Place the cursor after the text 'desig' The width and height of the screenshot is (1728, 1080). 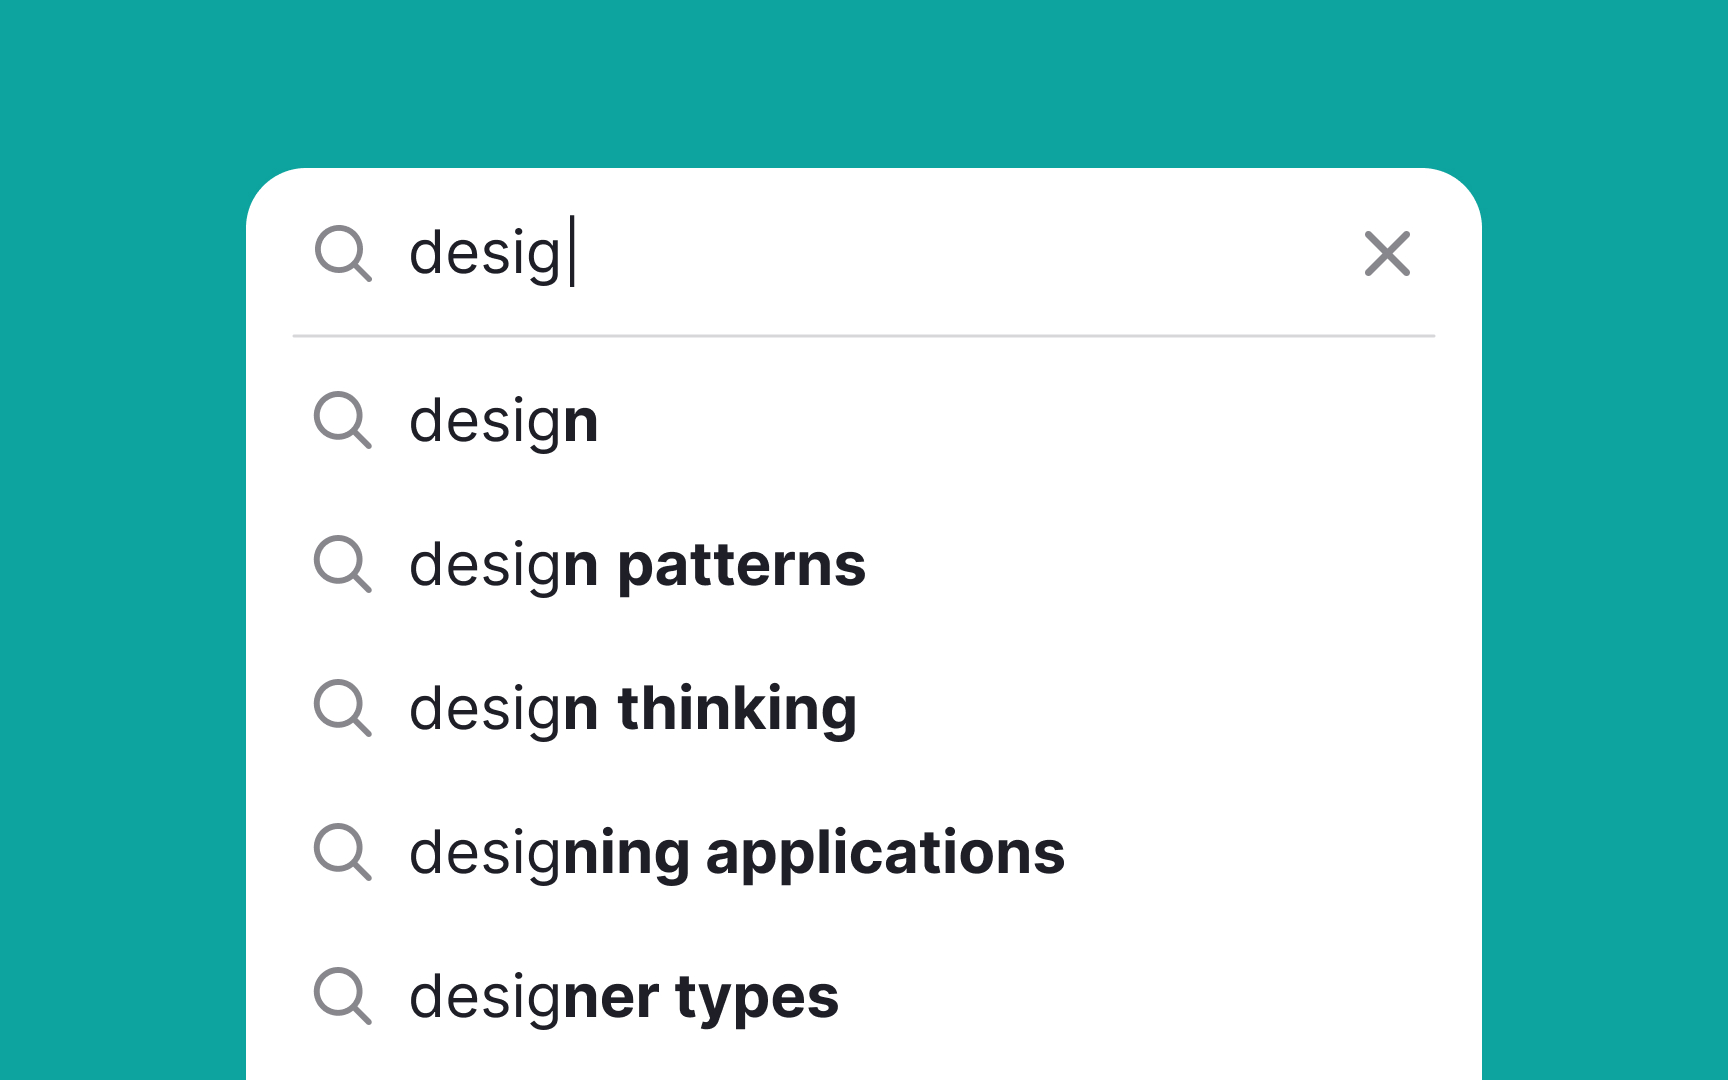(x=570, y=255)
